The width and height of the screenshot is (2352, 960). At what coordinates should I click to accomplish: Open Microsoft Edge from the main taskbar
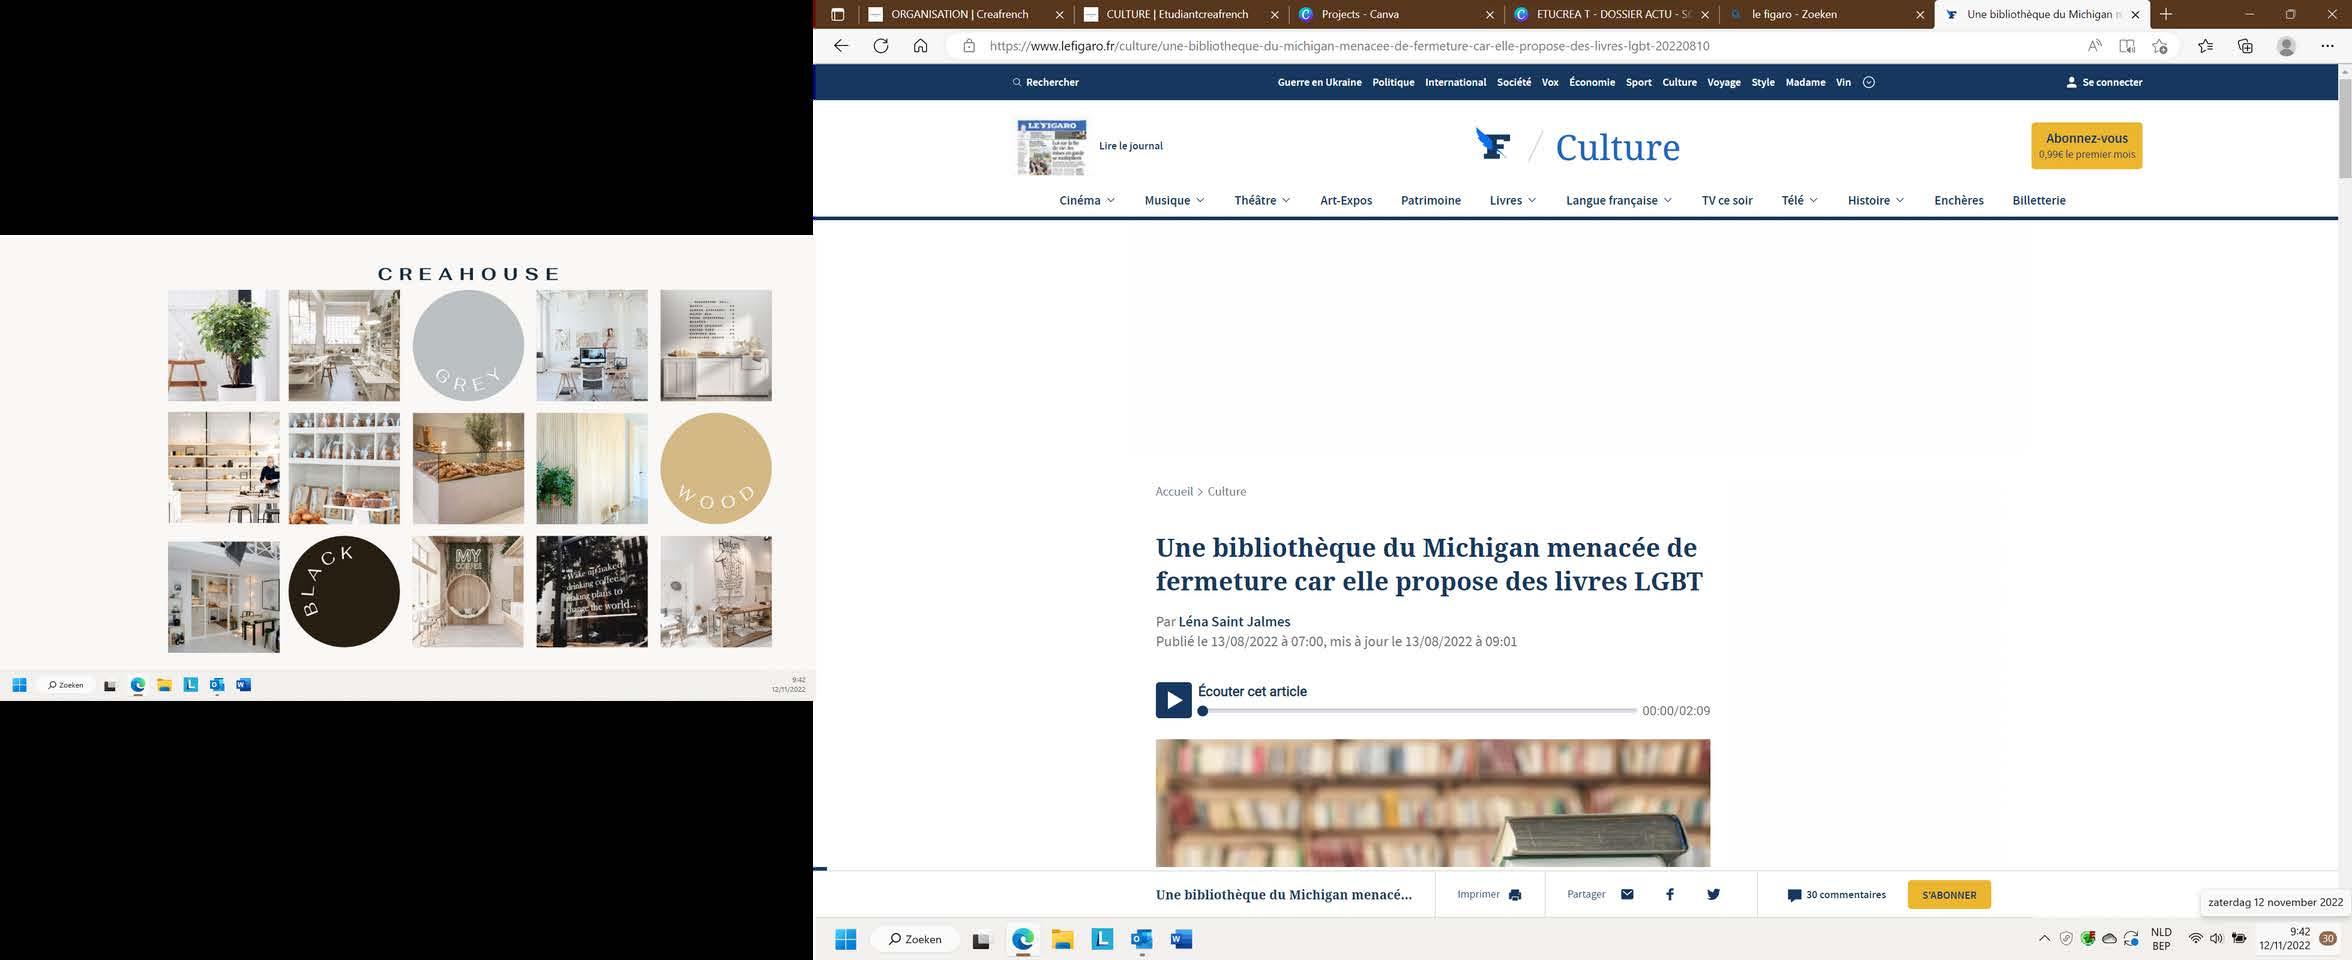tap(1022, 939)
